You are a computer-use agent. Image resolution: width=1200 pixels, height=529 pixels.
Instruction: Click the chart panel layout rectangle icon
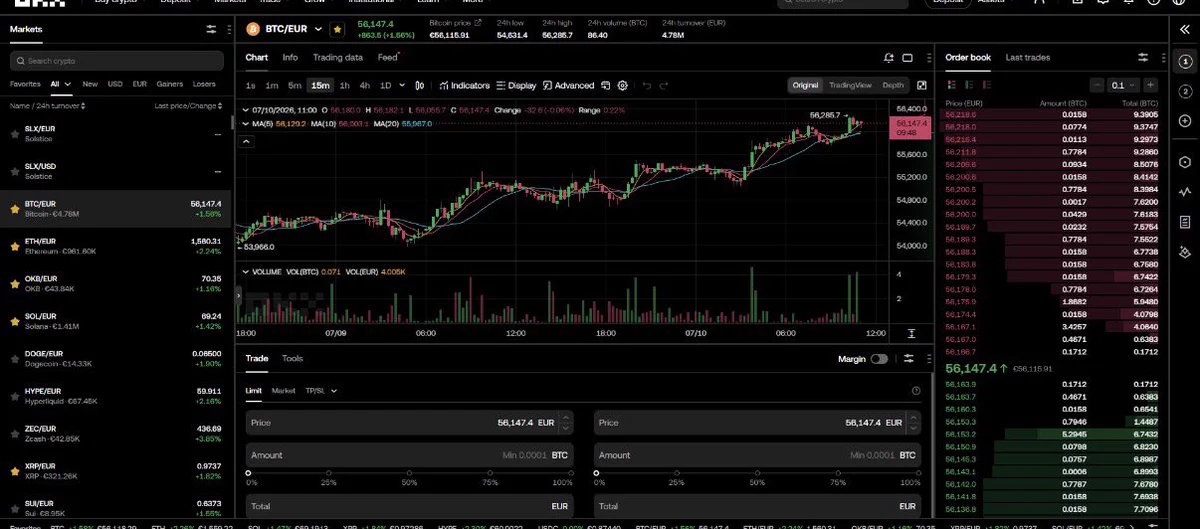click(x=908, y=58)
